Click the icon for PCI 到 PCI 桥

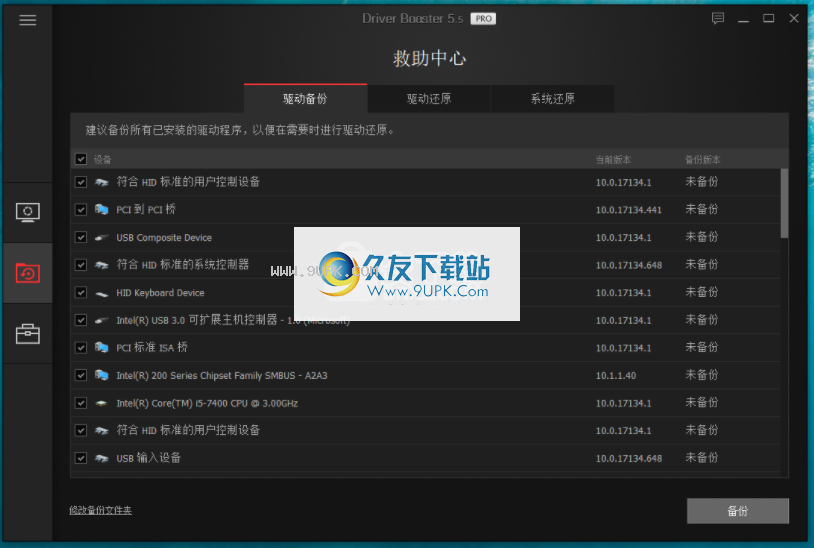pyautogui.click(x=102, y=210)
